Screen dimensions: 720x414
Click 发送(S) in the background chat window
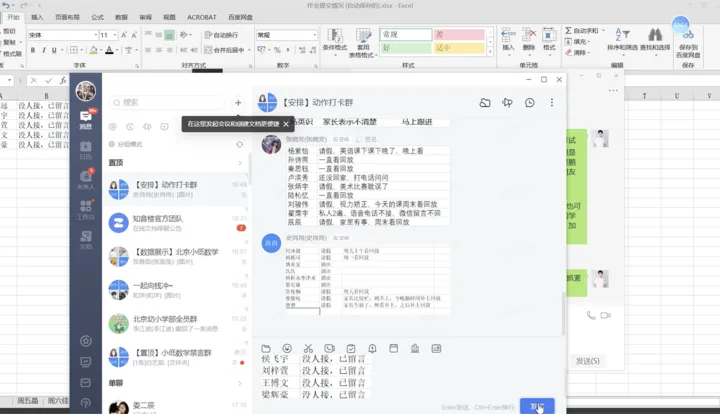(588, 361)
